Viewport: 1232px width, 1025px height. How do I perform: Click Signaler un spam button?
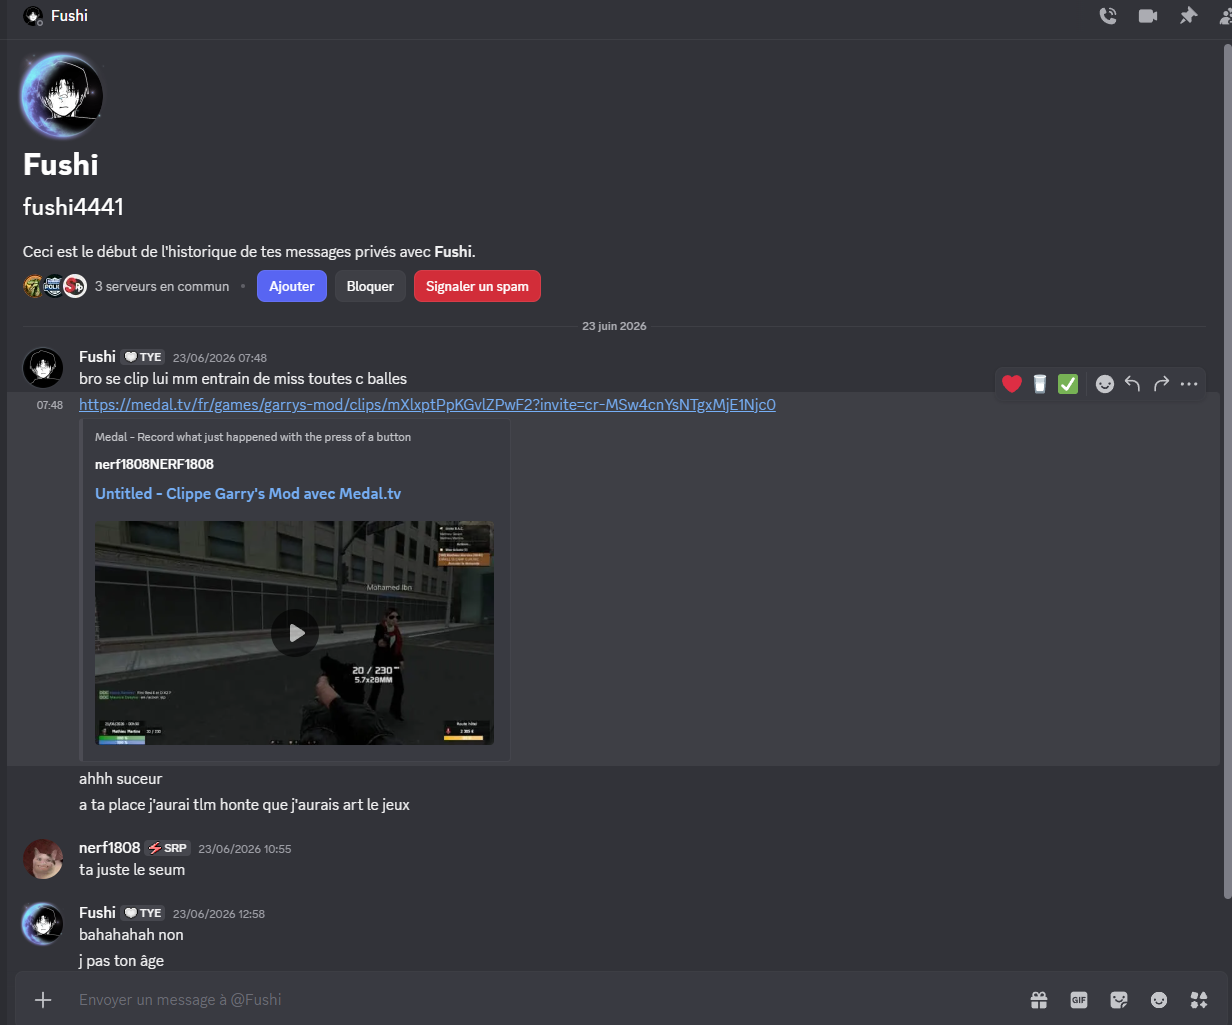477,286
